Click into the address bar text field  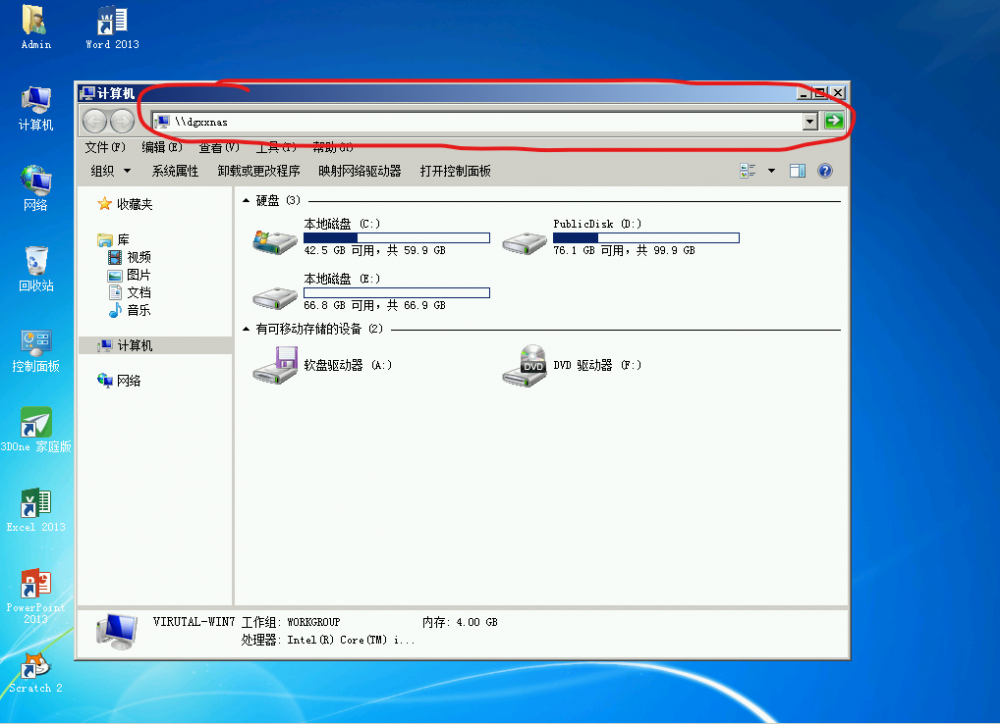[480, 121]
